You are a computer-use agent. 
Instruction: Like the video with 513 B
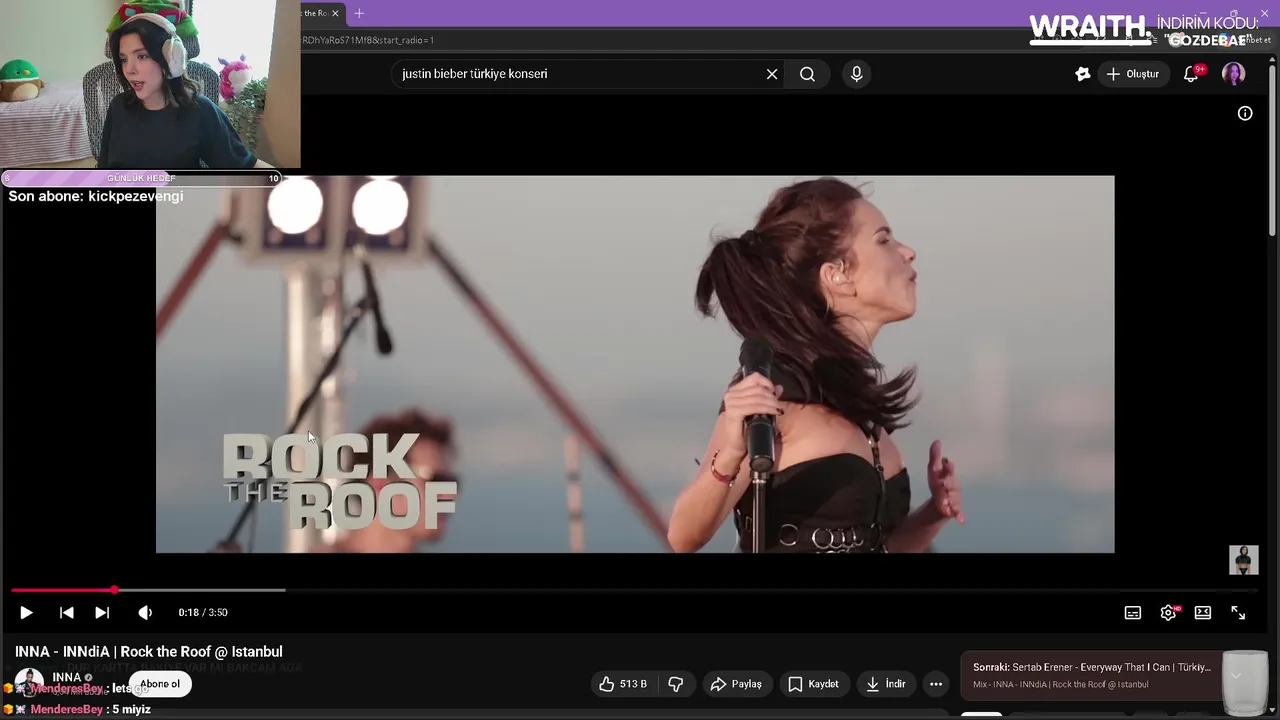623,684
